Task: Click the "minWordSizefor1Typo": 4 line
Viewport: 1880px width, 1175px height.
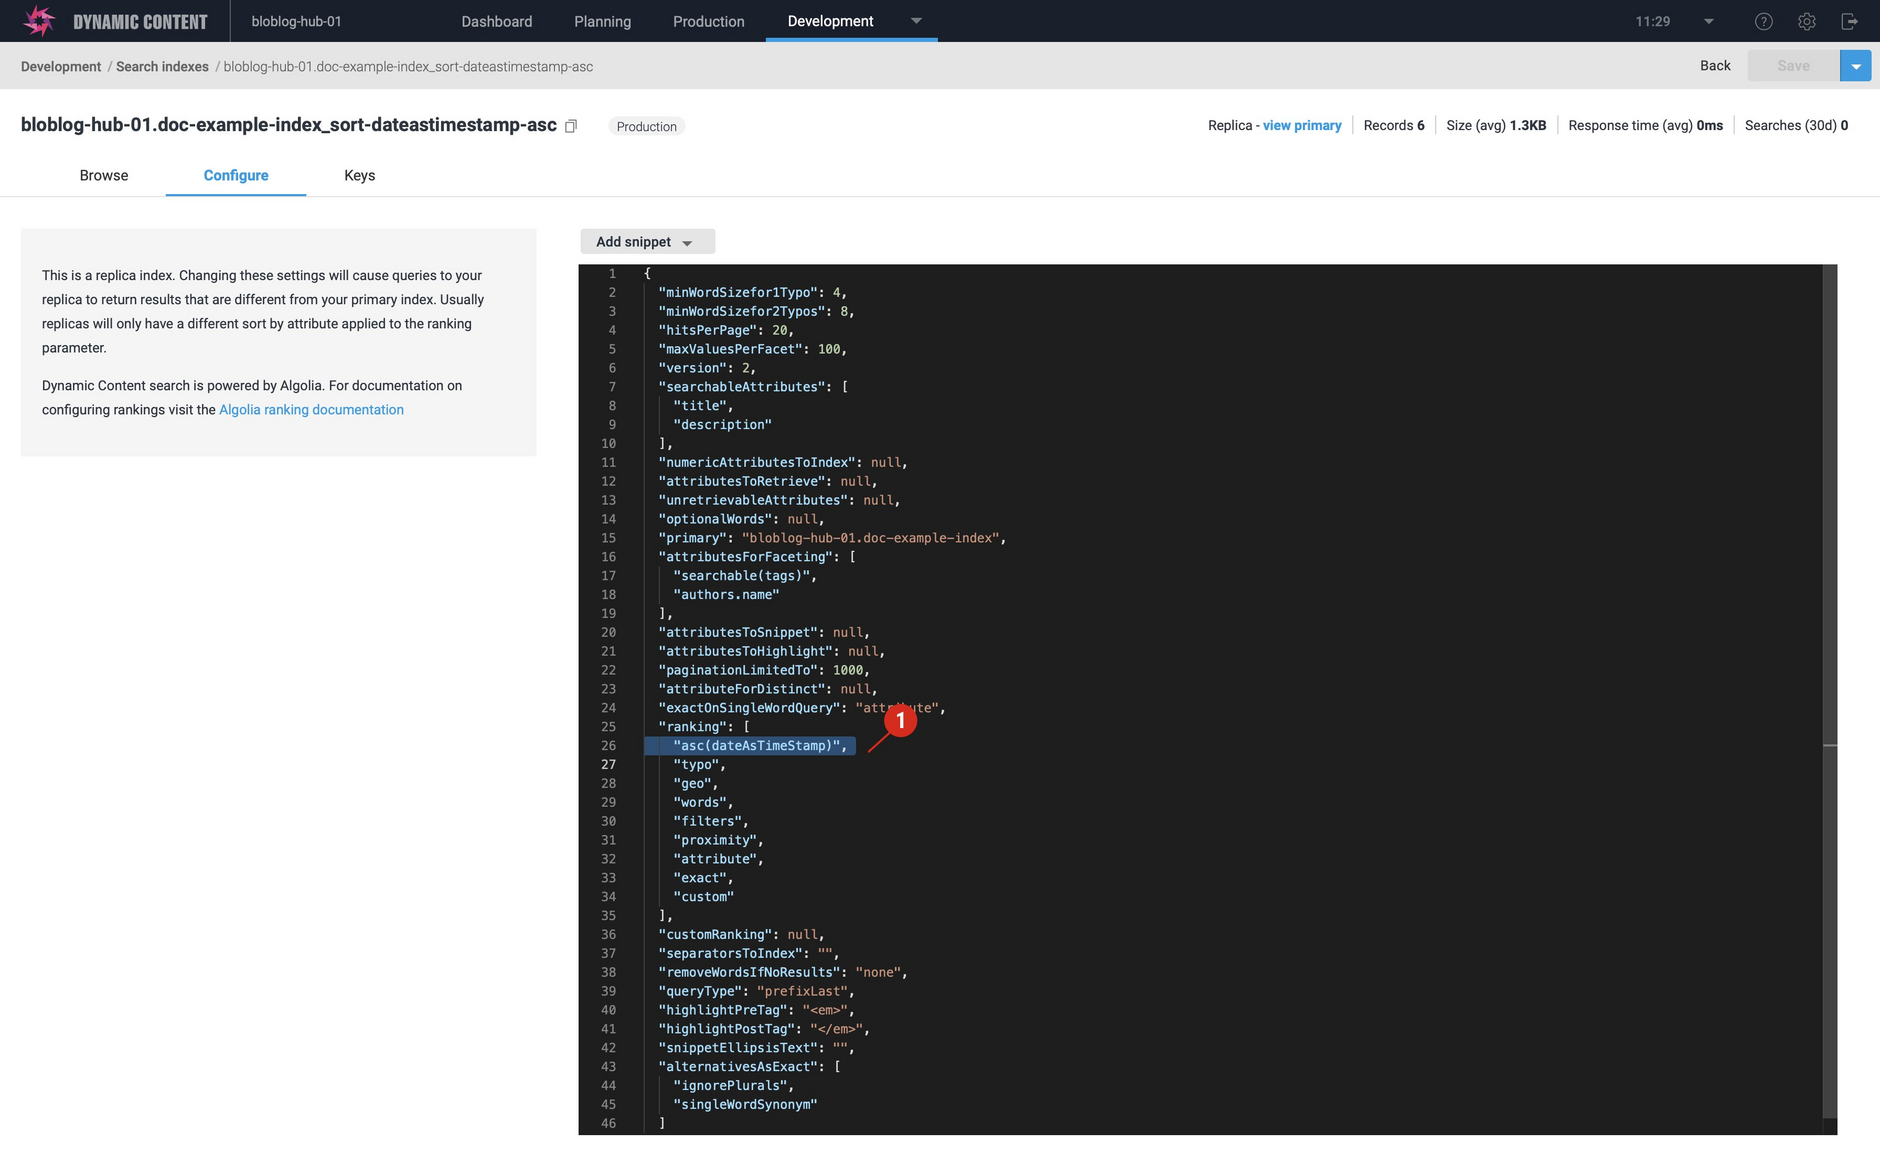Action: 753,293
